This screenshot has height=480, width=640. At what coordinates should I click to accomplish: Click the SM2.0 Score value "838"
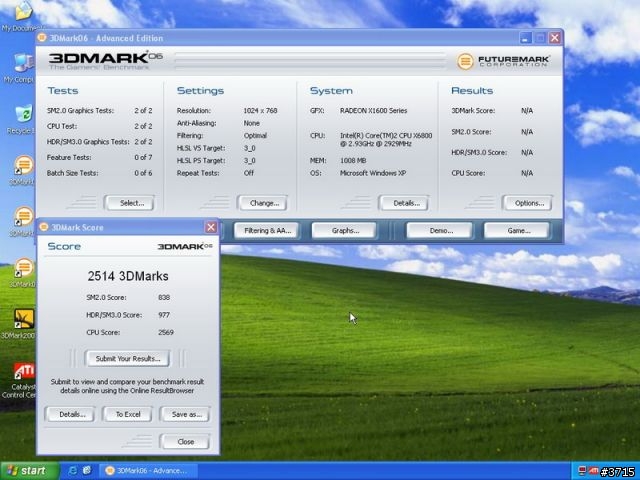164,297
